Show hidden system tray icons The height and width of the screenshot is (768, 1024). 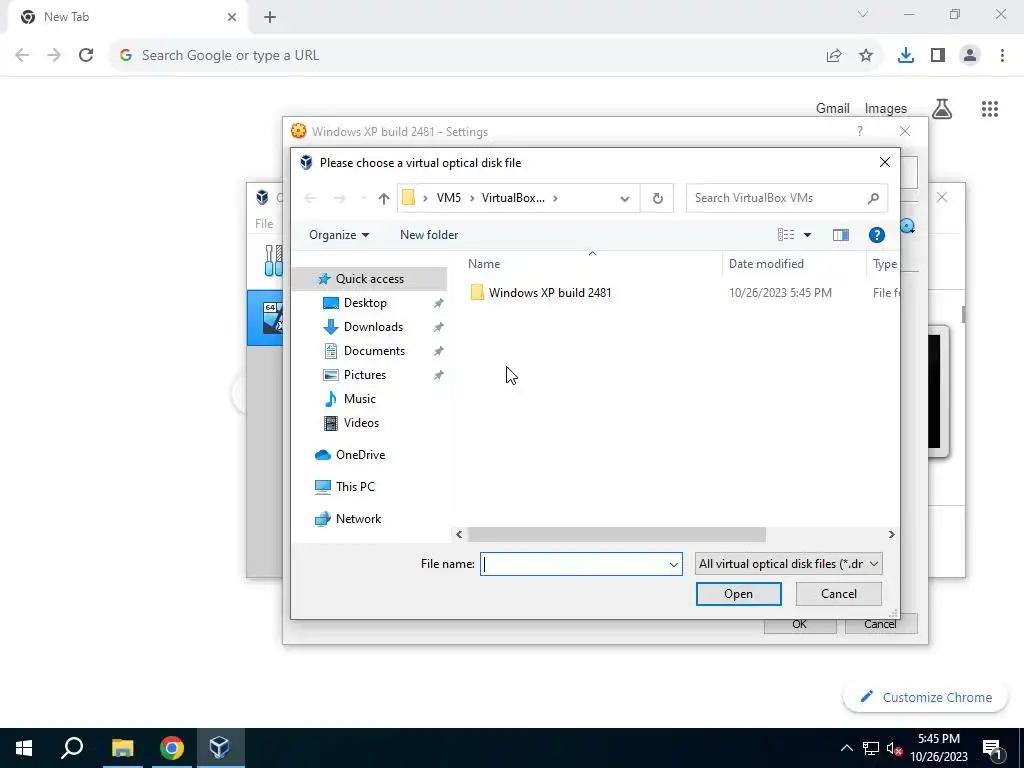(846, 748)
